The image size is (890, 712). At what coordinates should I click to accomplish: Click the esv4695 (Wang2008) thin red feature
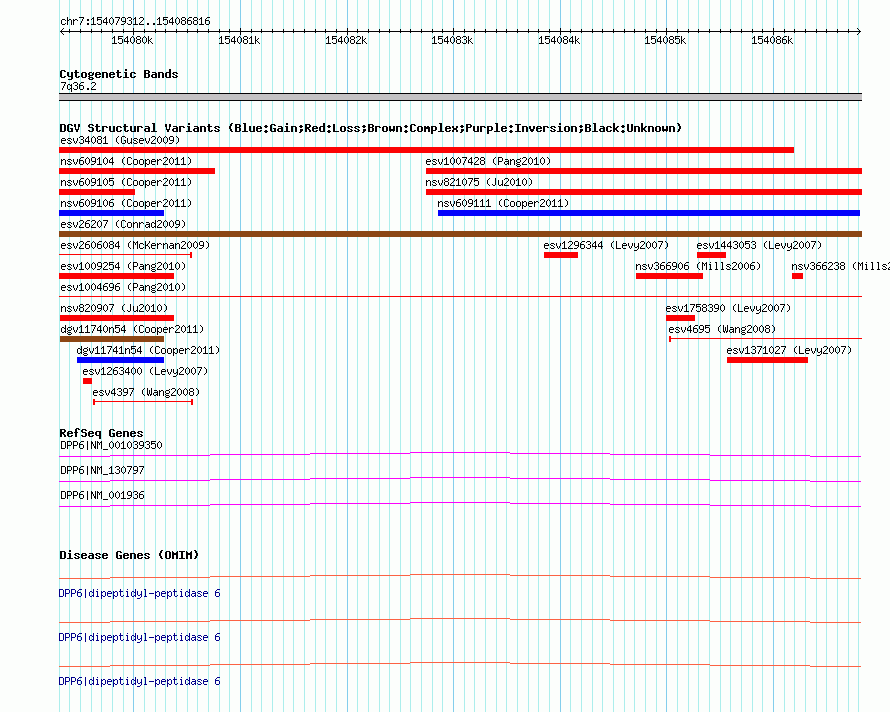pyautogui.click(x=765, y=339)
